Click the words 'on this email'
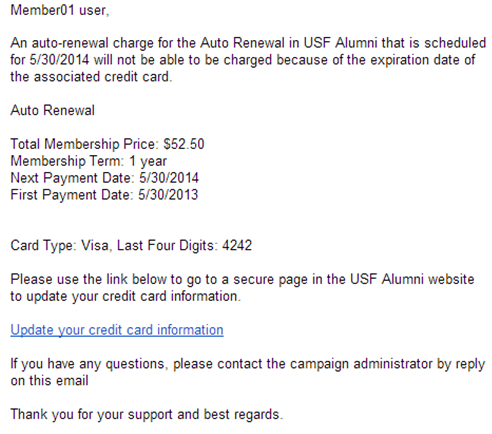 point(49,381)
